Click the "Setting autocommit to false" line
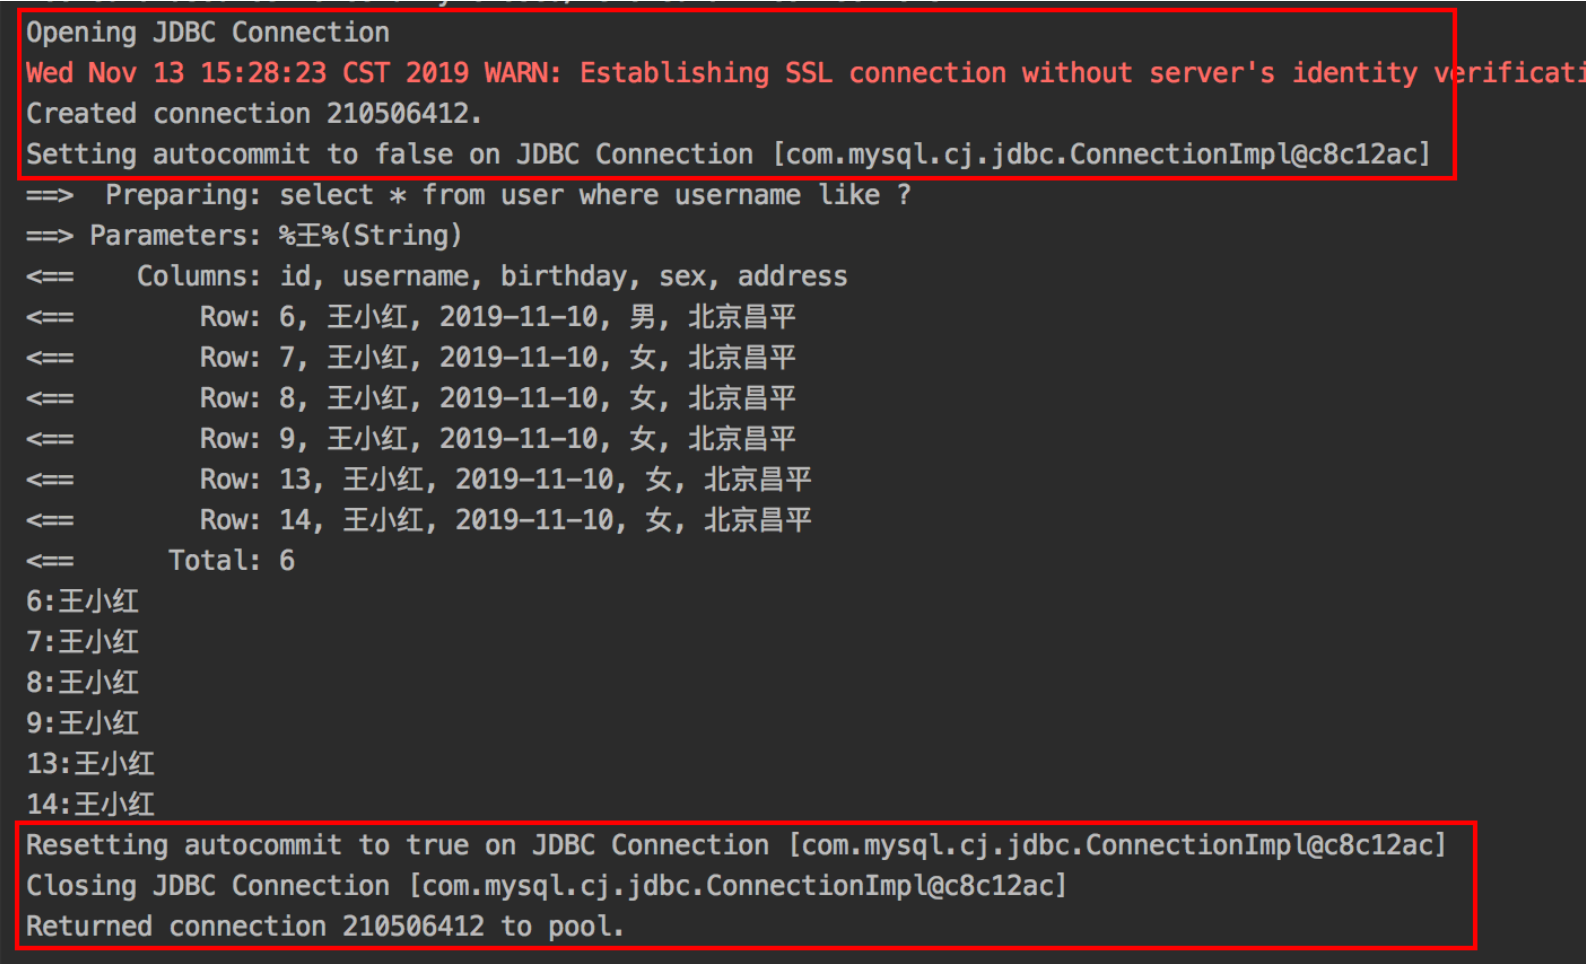Viewport: 1586px width, 964px height. (x=728, y=154)
